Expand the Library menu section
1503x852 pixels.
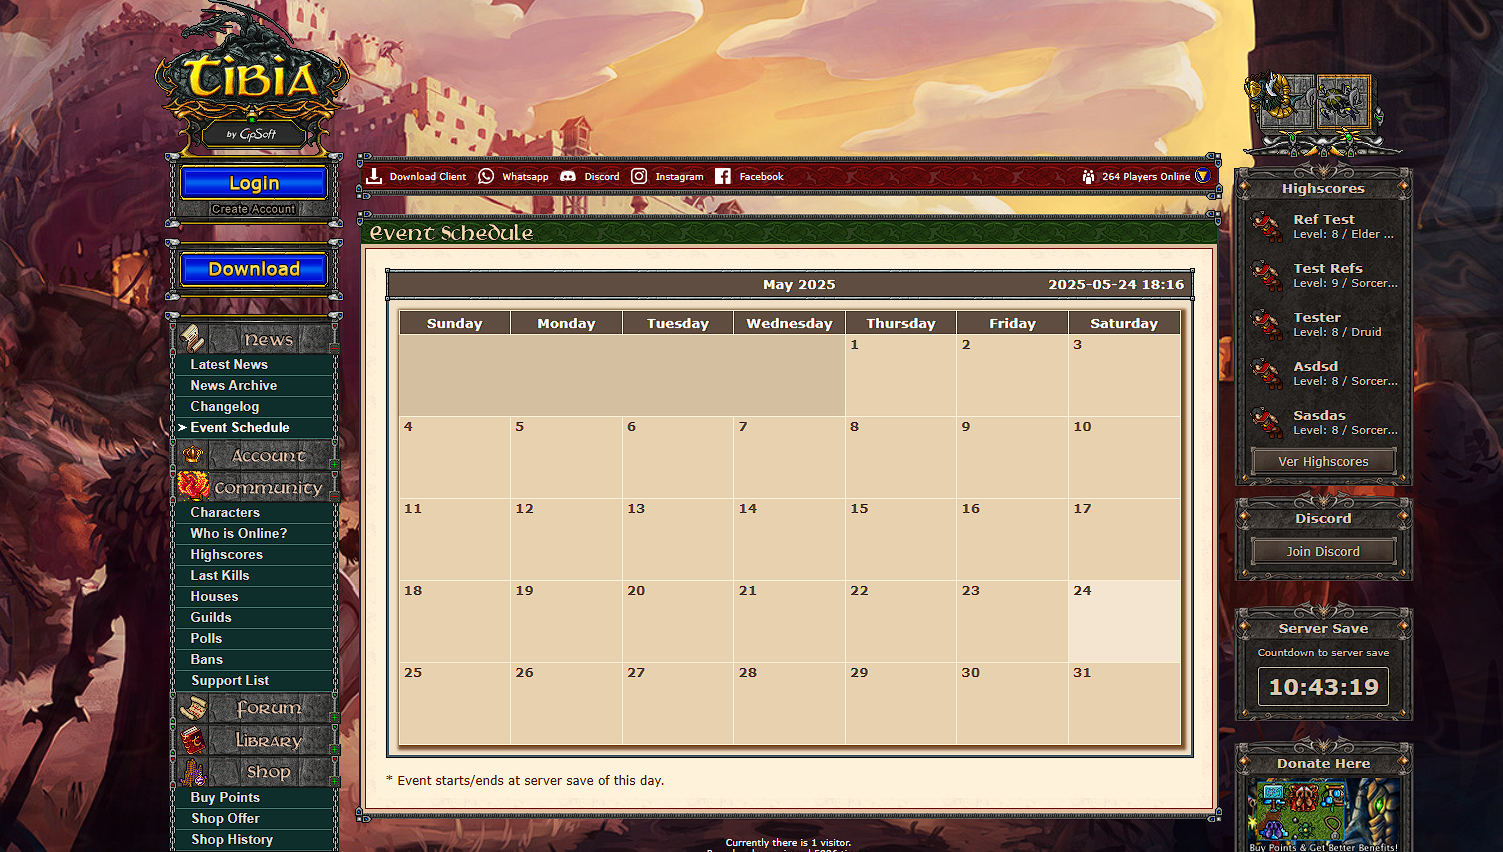[x=257, y=740]
